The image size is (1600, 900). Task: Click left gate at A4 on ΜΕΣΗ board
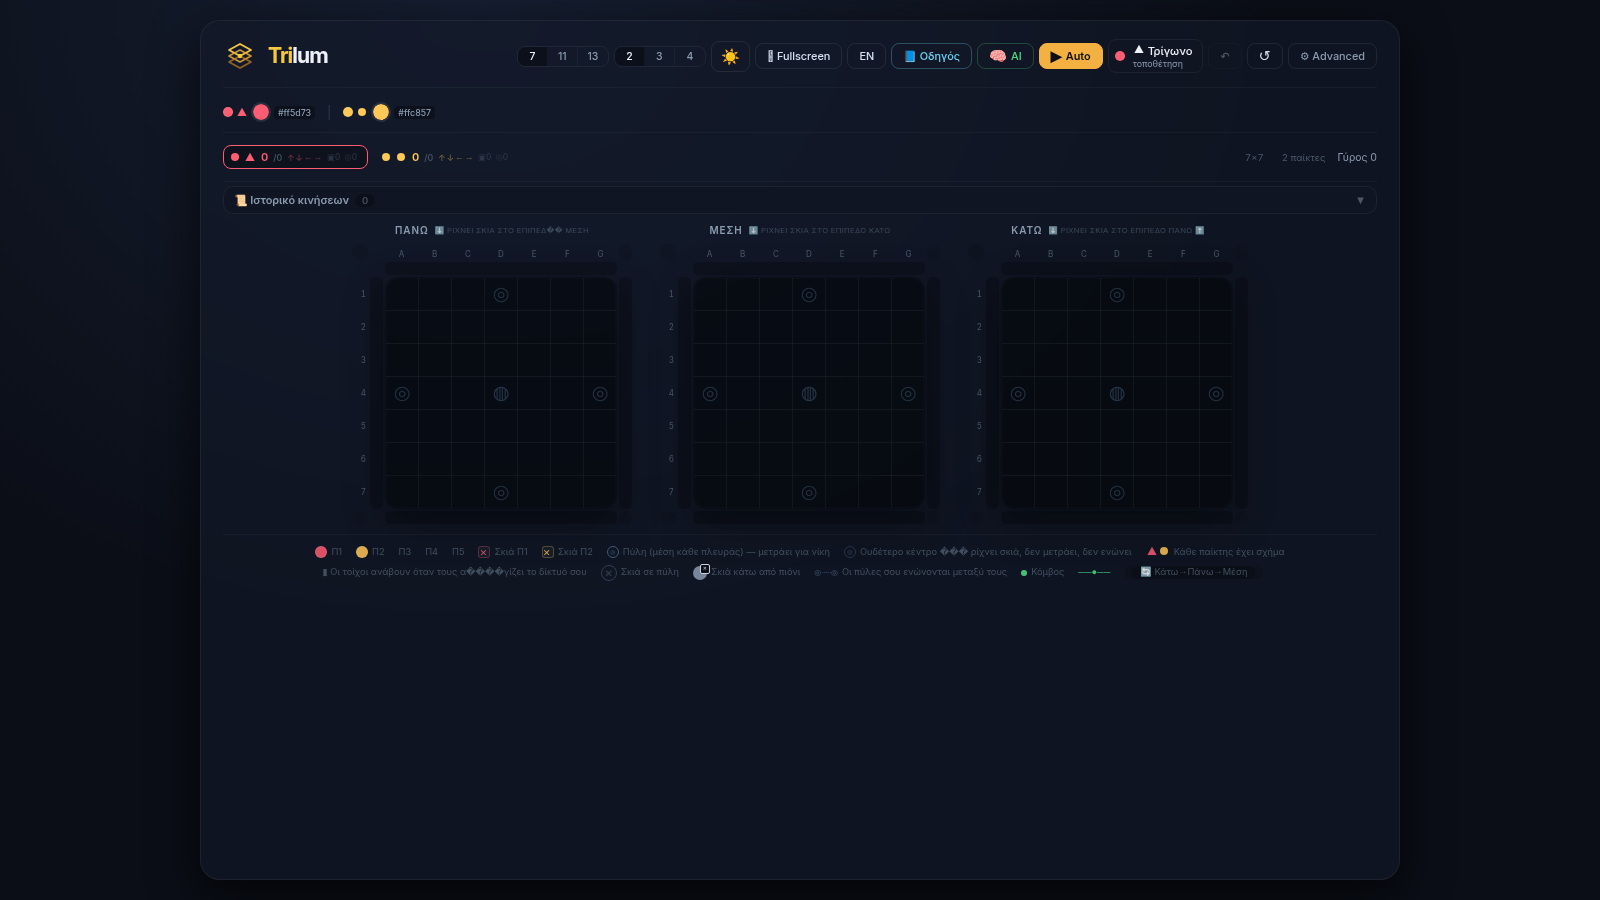pos(710,394)
